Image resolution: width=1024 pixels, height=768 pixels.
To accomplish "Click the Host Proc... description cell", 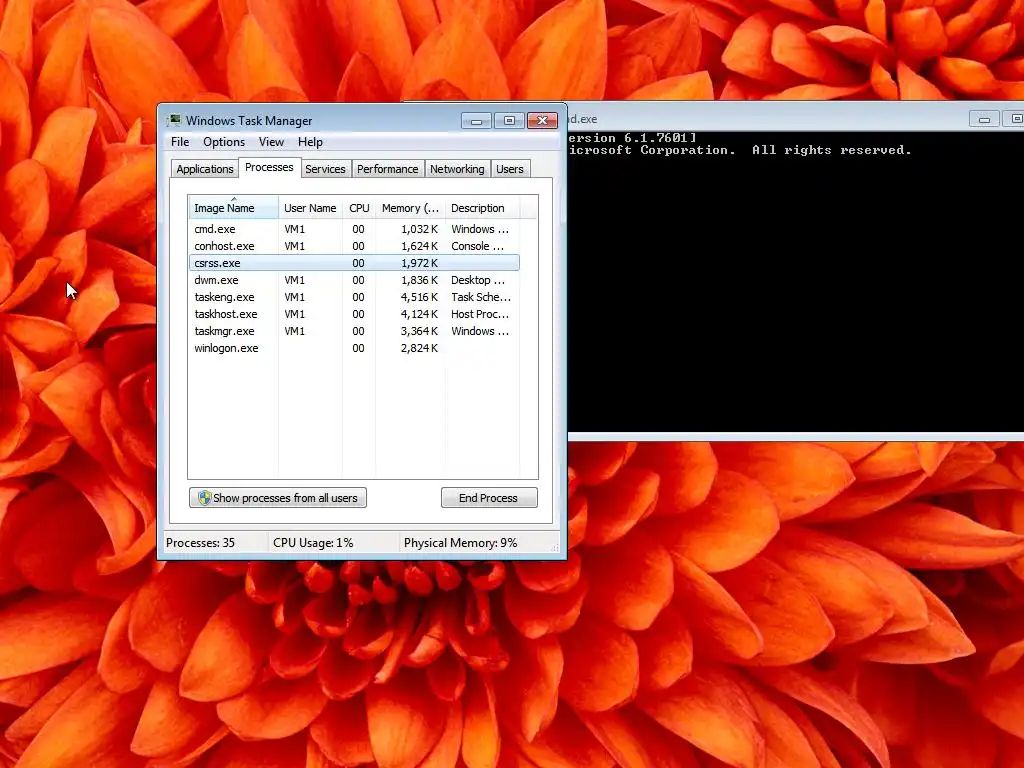I will click(x=480, y=314).
